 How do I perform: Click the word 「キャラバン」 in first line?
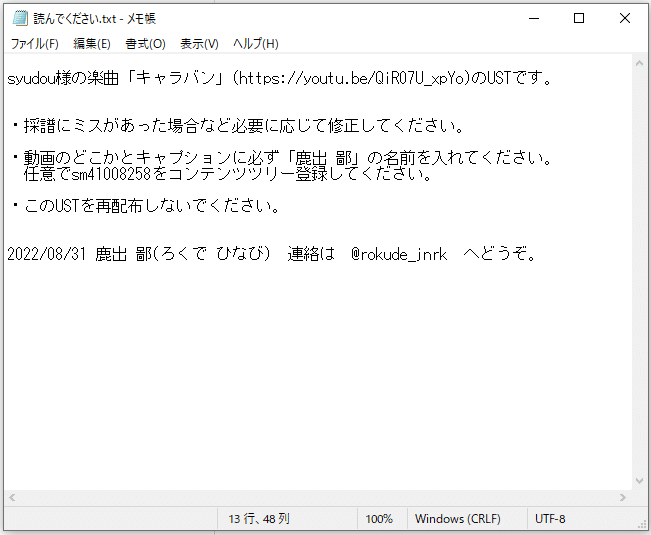click(176, 78)
